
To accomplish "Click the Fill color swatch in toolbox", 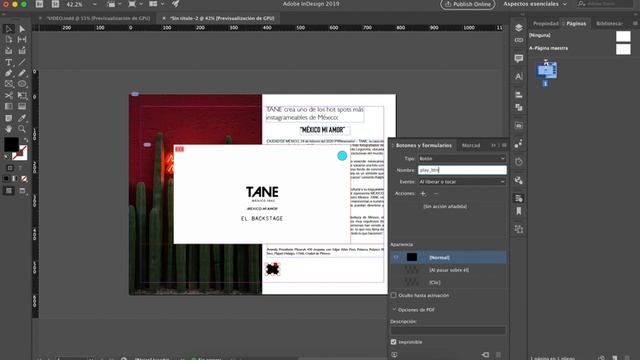I will point(11,144).
